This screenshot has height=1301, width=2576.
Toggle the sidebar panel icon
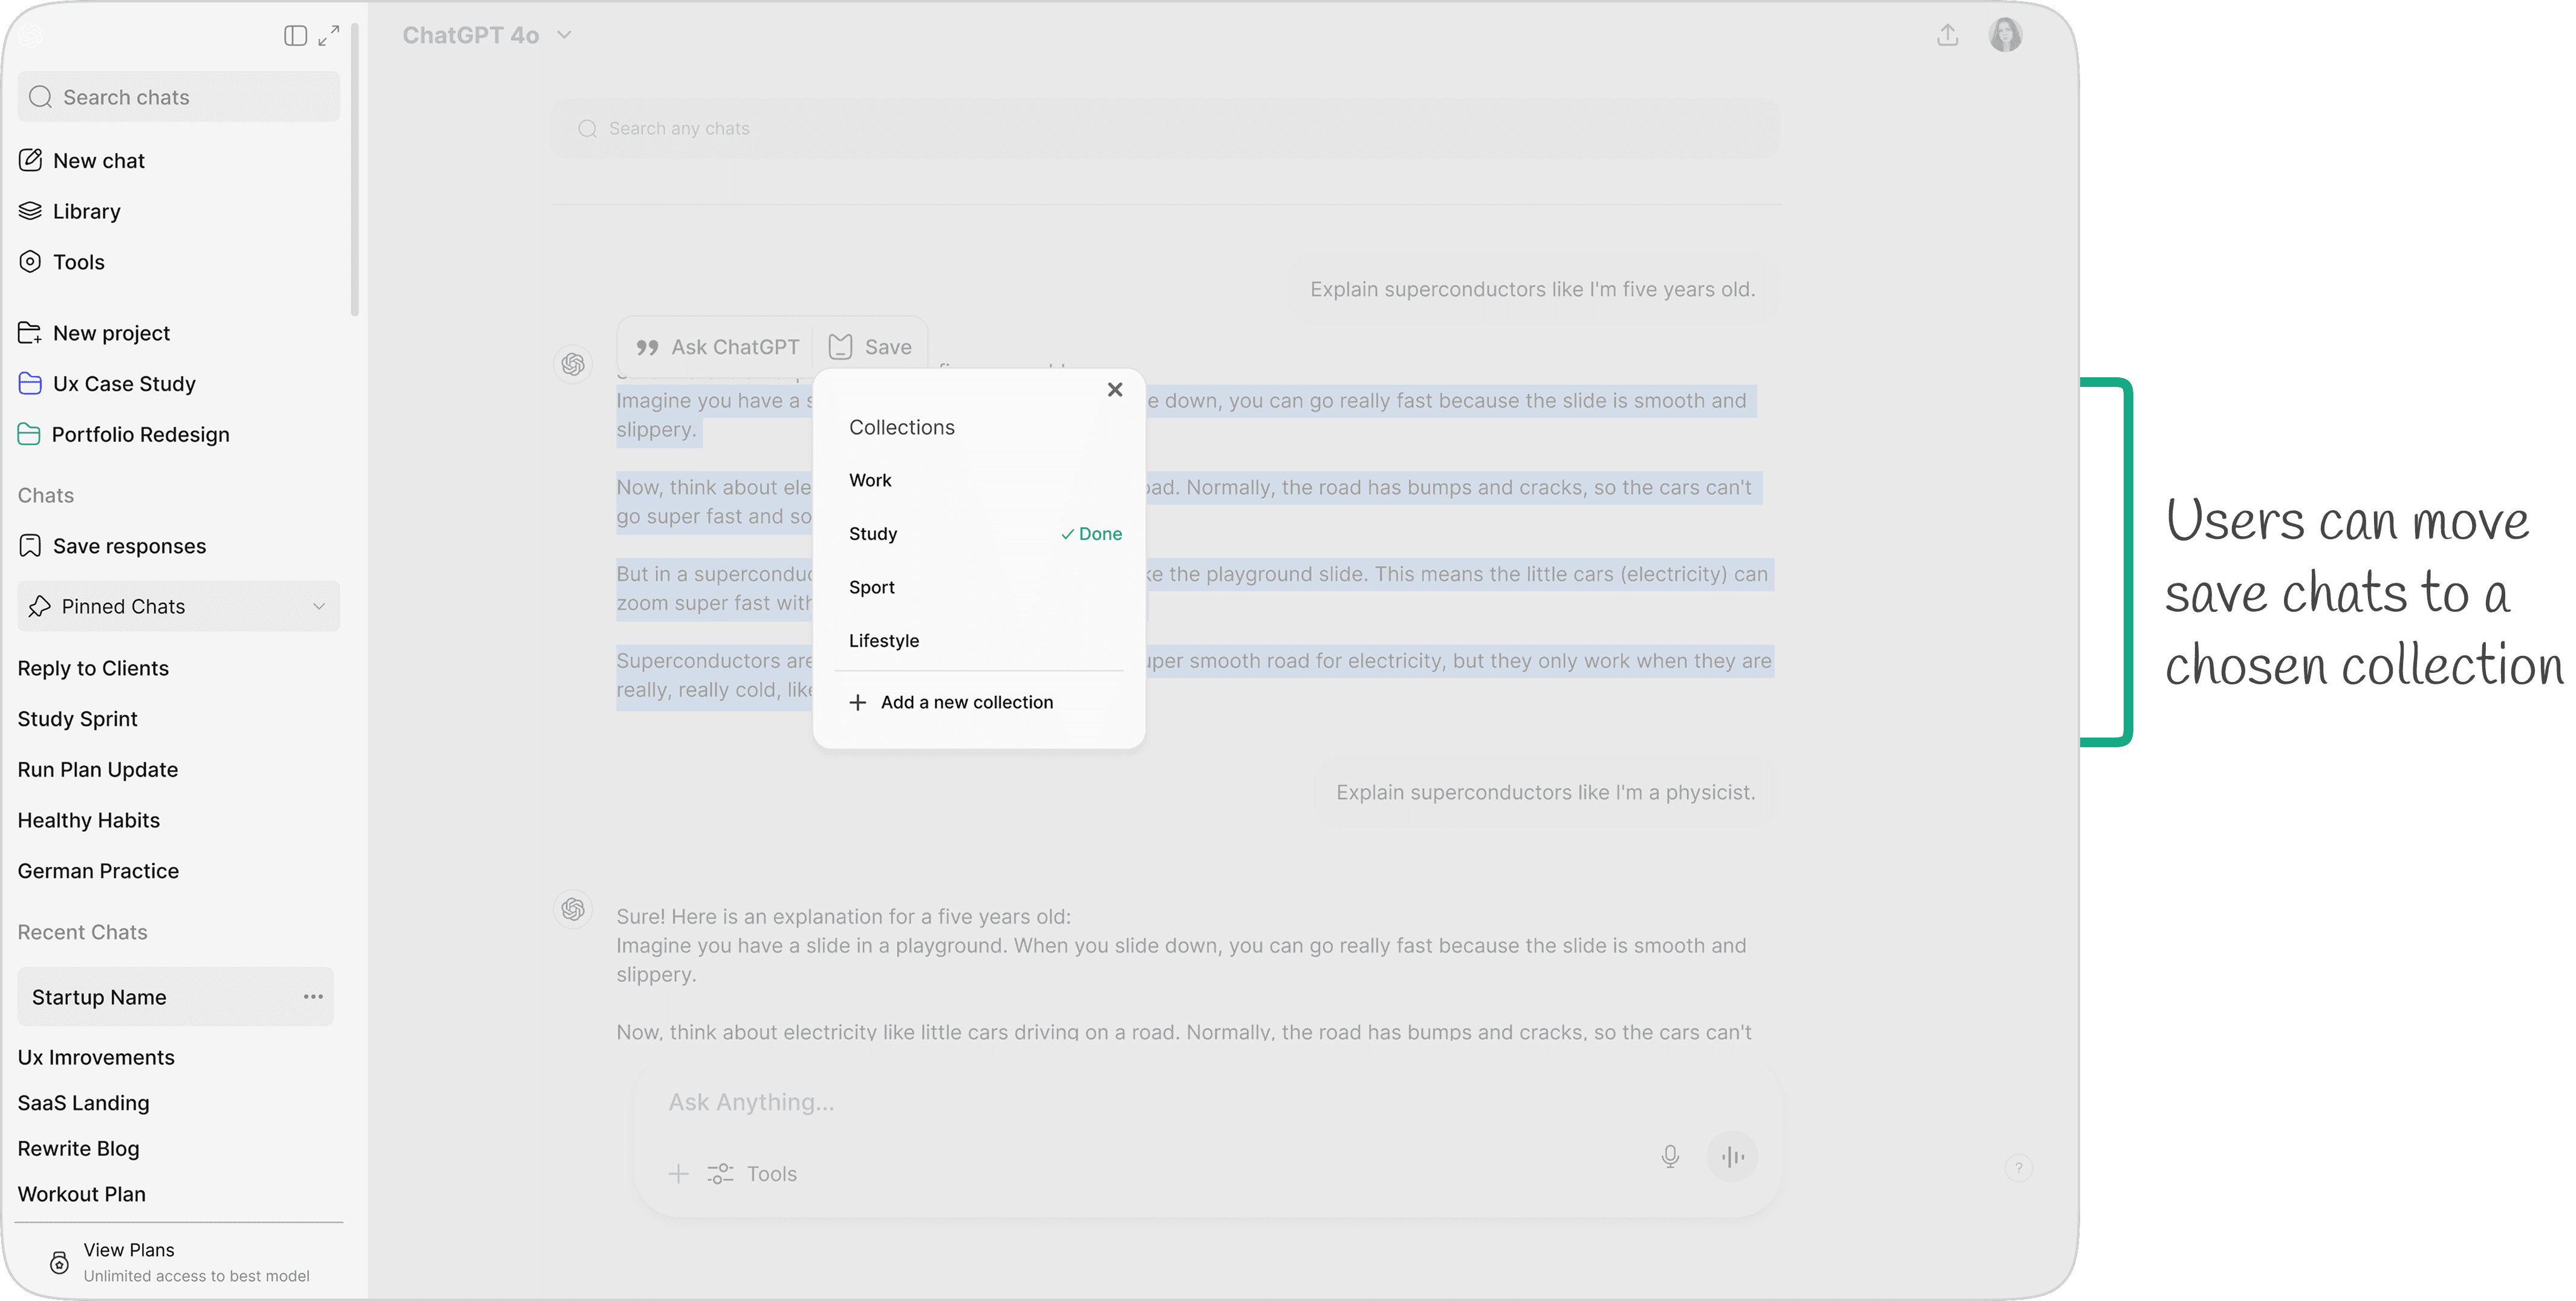pyautogui.click(x=294, y=36)
